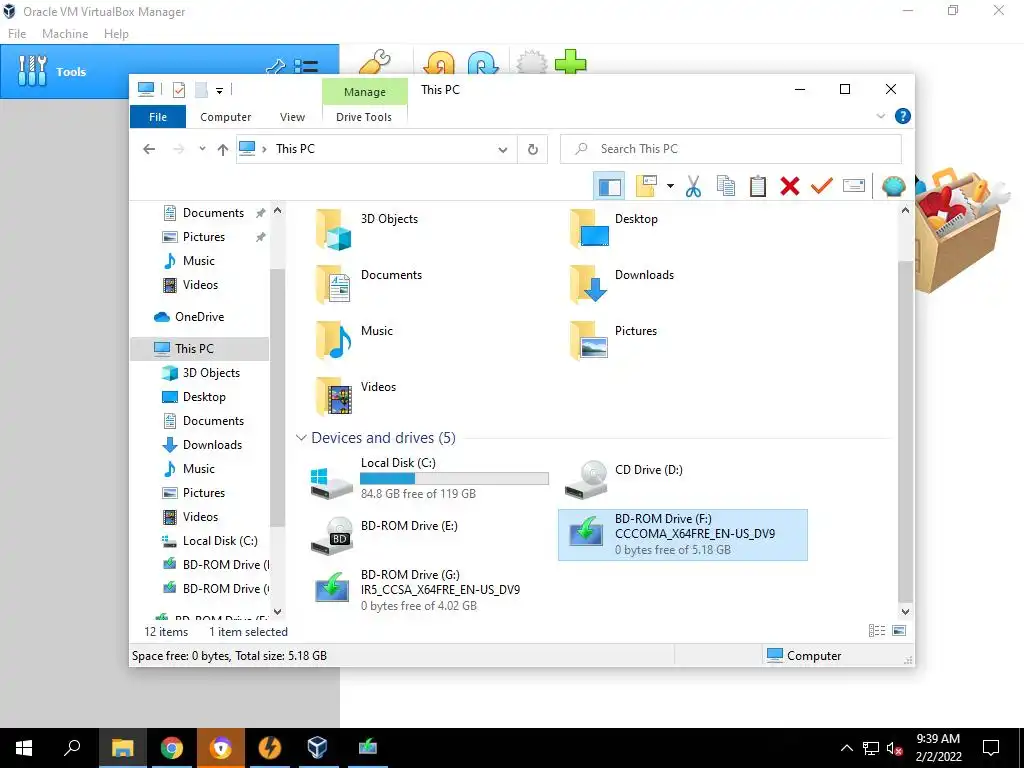Refresh This PC with the refresh button
Screen dimensions: 1024x768
[533, 150]
